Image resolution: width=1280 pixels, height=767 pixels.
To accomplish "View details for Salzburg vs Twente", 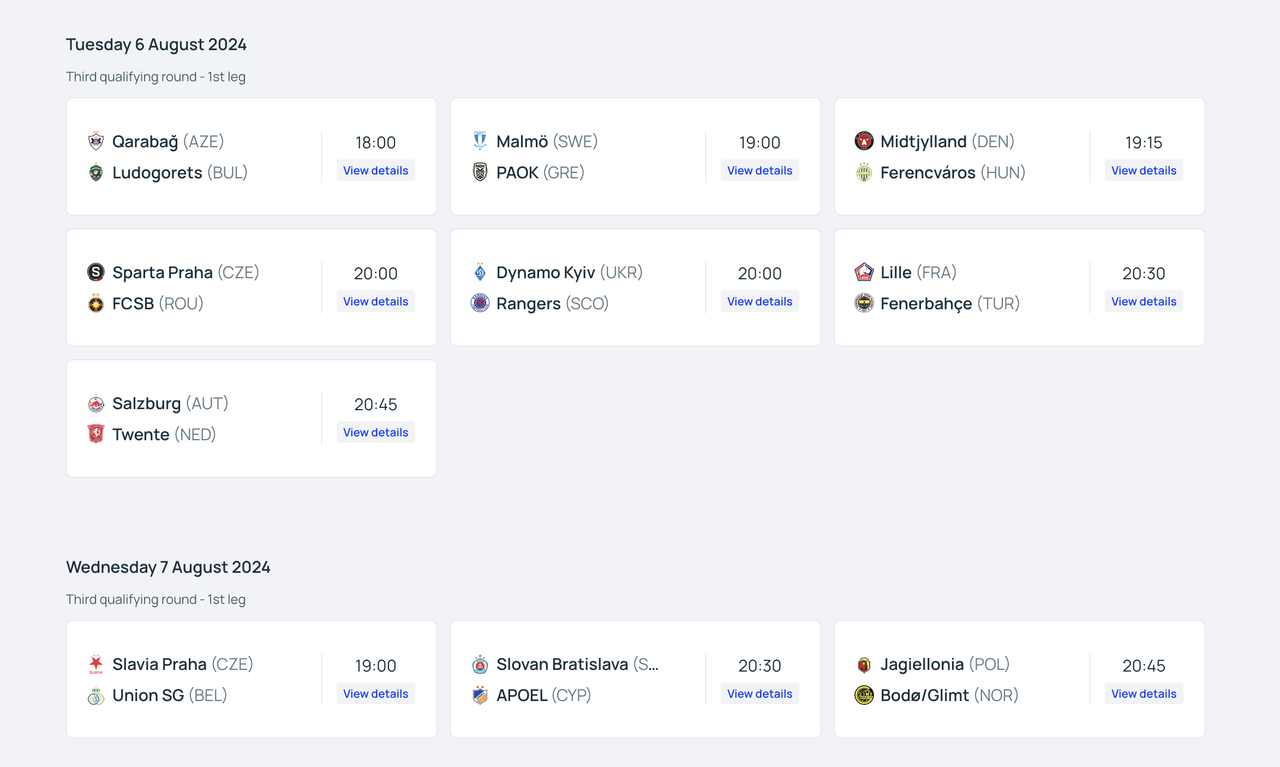I will (376, 433).
